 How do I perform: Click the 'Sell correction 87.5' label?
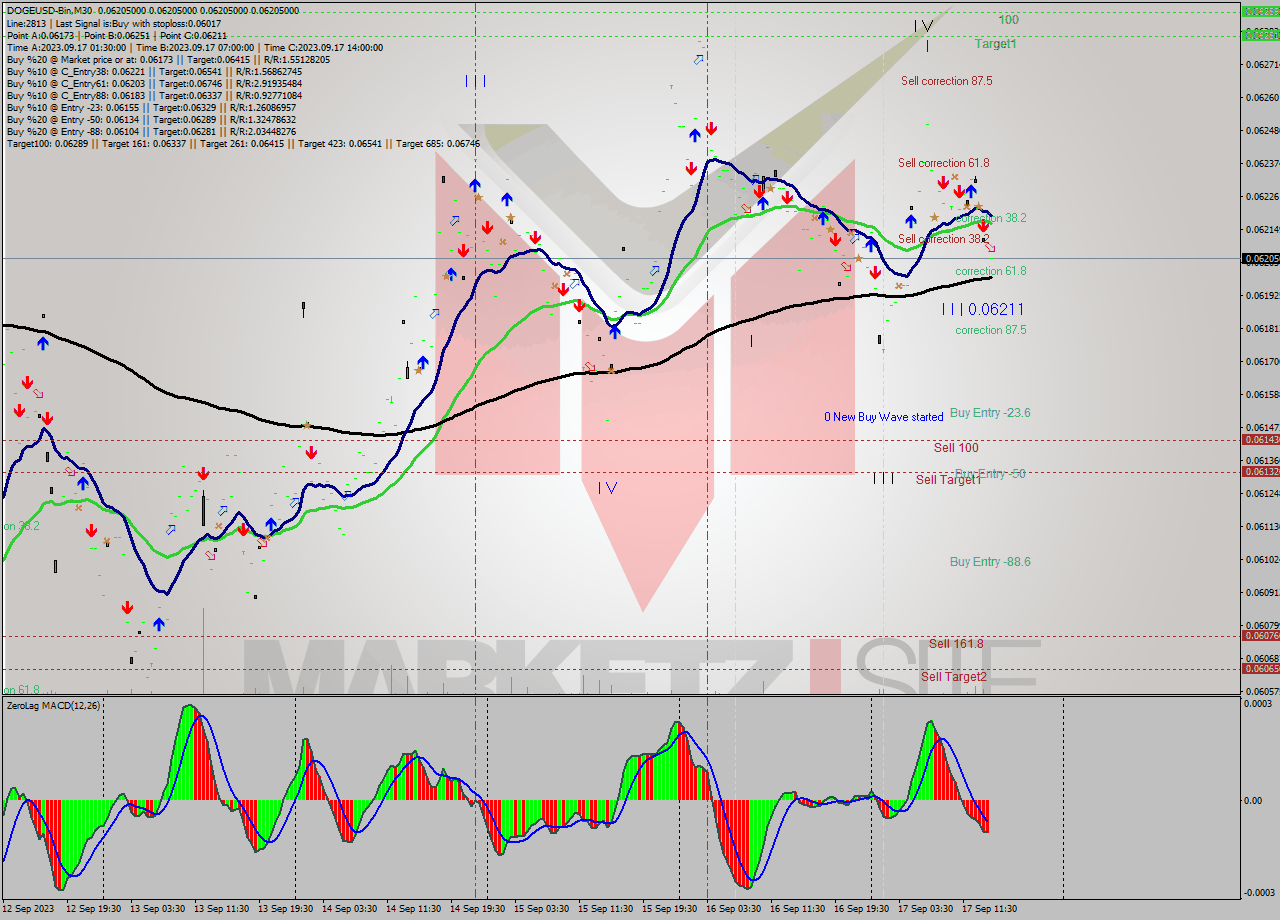[x=946, y=81]
